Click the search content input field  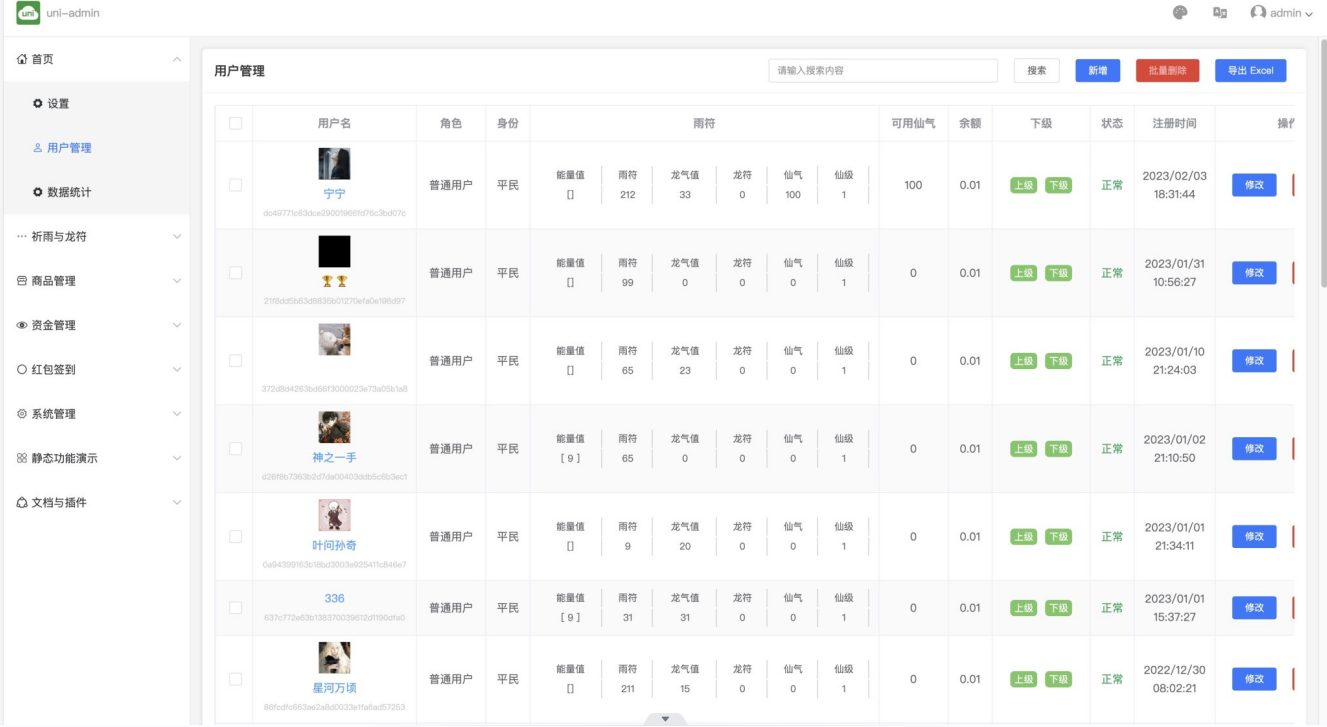[883, 71]
